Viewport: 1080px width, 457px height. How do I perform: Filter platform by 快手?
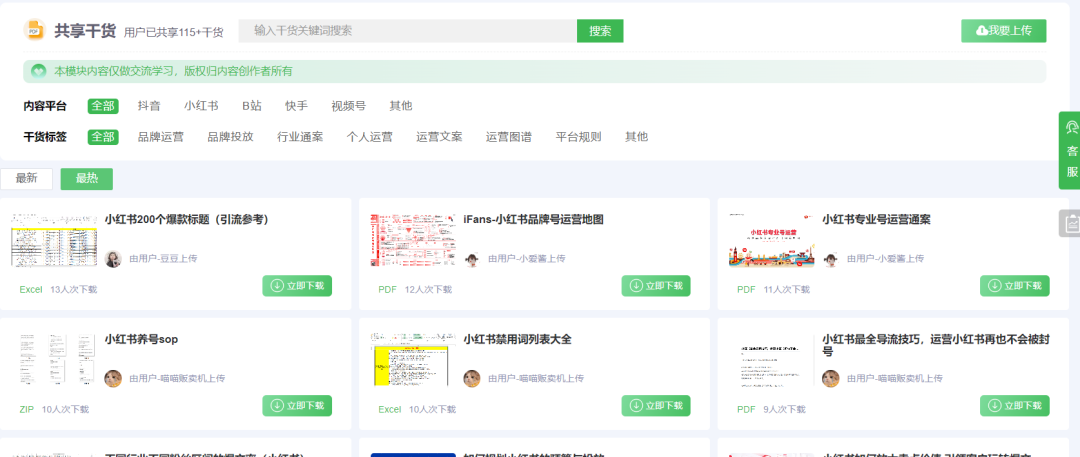296,106
